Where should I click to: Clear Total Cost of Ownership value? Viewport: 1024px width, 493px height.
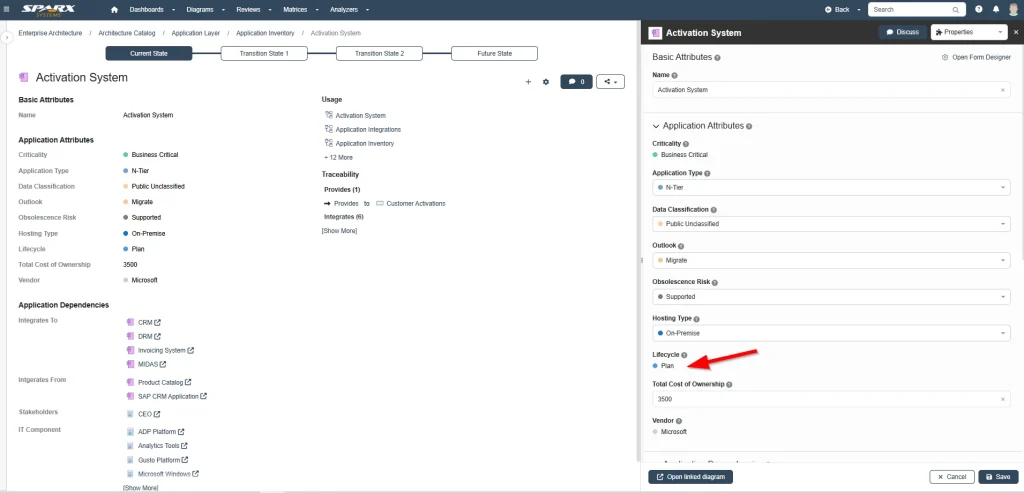(1002, 399)
